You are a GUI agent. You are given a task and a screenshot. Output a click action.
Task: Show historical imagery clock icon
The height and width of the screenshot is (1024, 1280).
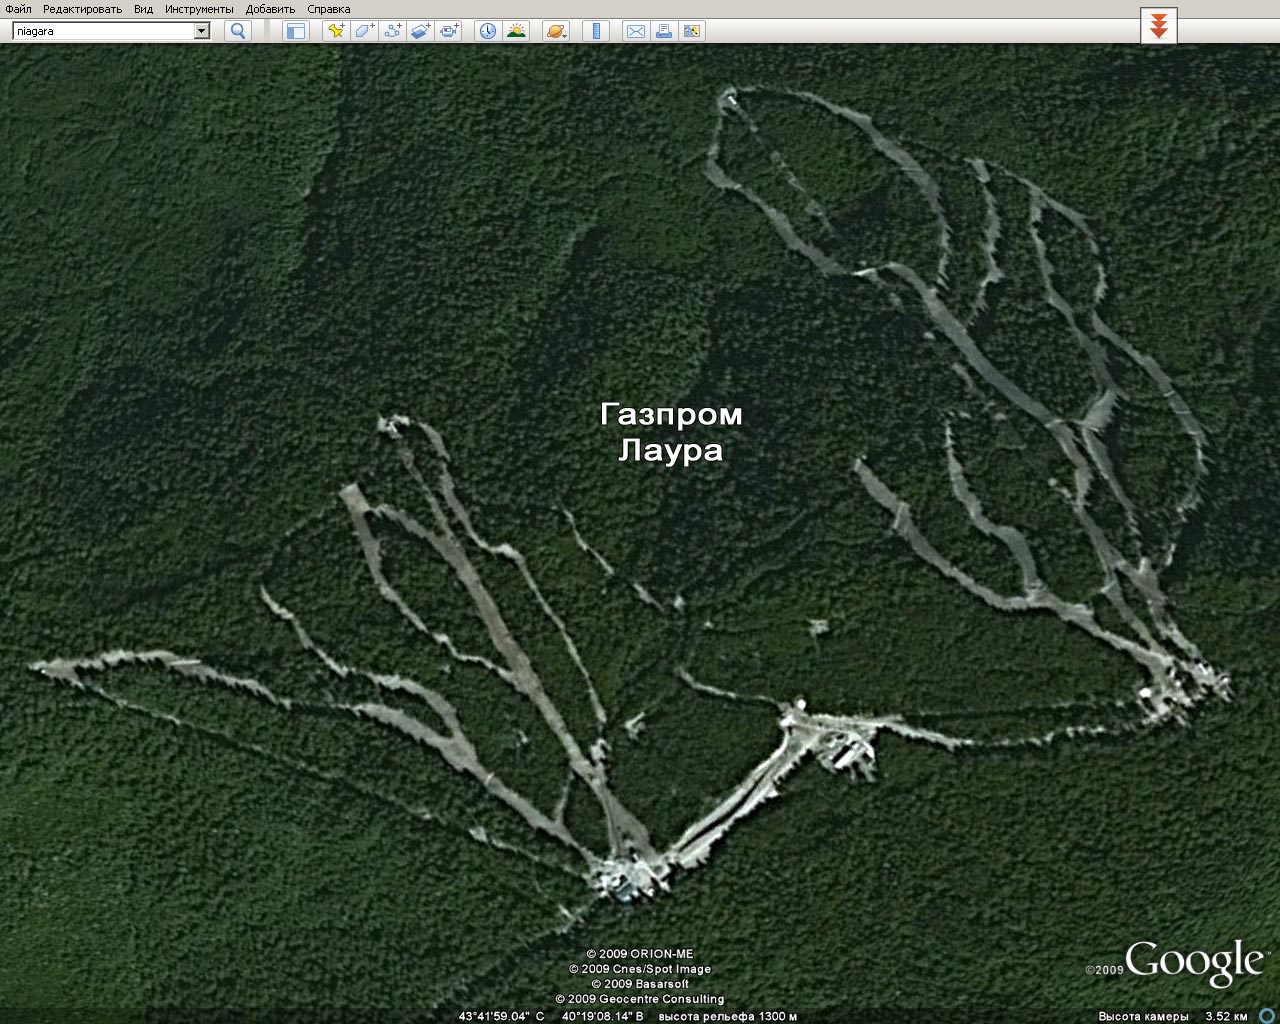click(x=487, y=31)
